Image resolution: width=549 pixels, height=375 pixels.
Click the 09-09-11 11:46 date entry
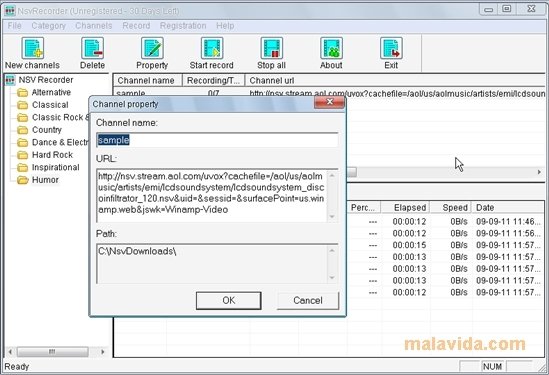[508, 222]
